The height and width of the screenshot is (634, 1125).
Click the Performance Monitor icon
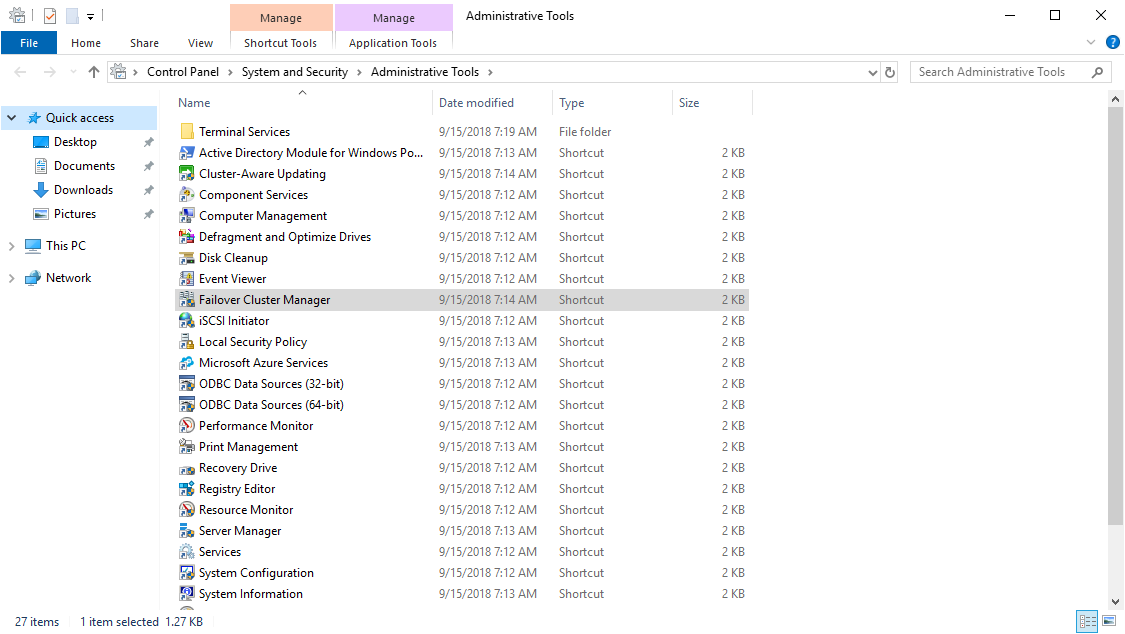point(187,425)
